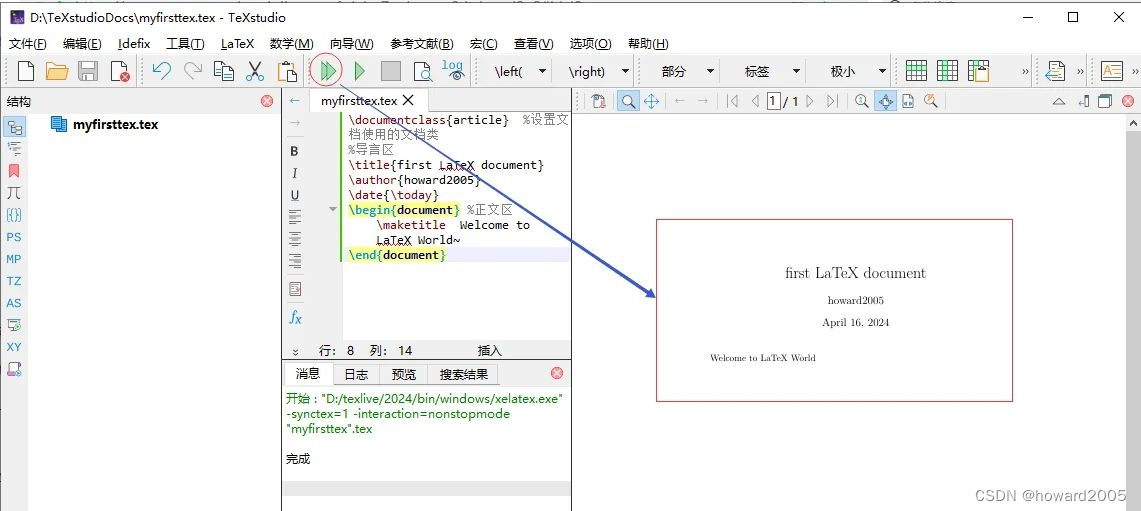The image size is (1141, 511).
Task: Collapse the \begin{document} fold arrow
Action: point(333,210)
